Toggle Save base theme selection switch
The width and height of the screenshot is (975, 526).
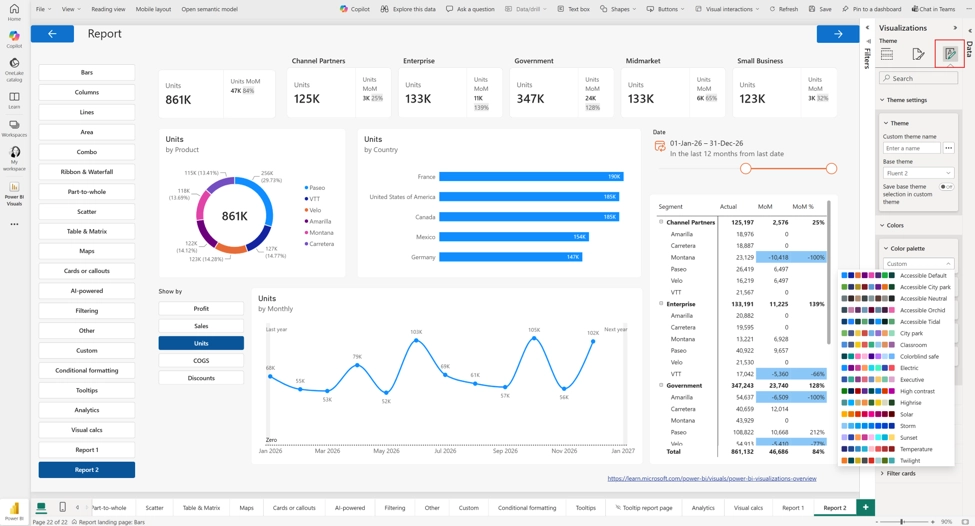pos(946,187)
